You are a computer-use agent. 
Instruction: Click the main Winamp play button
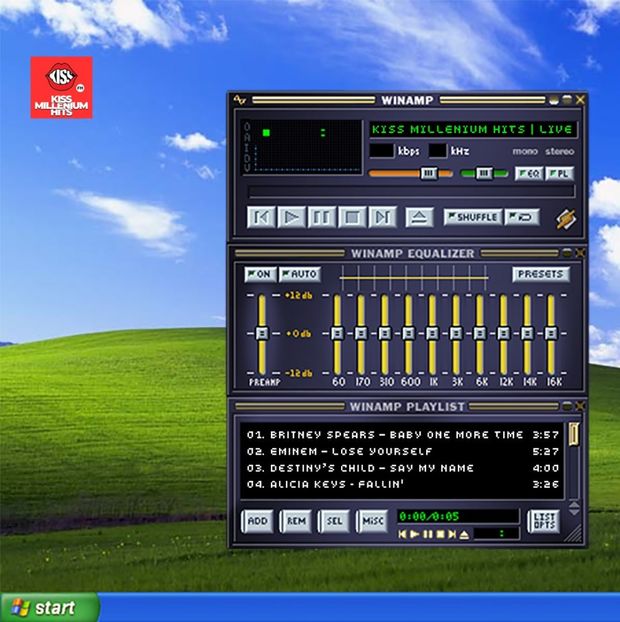tap(292, 217)
